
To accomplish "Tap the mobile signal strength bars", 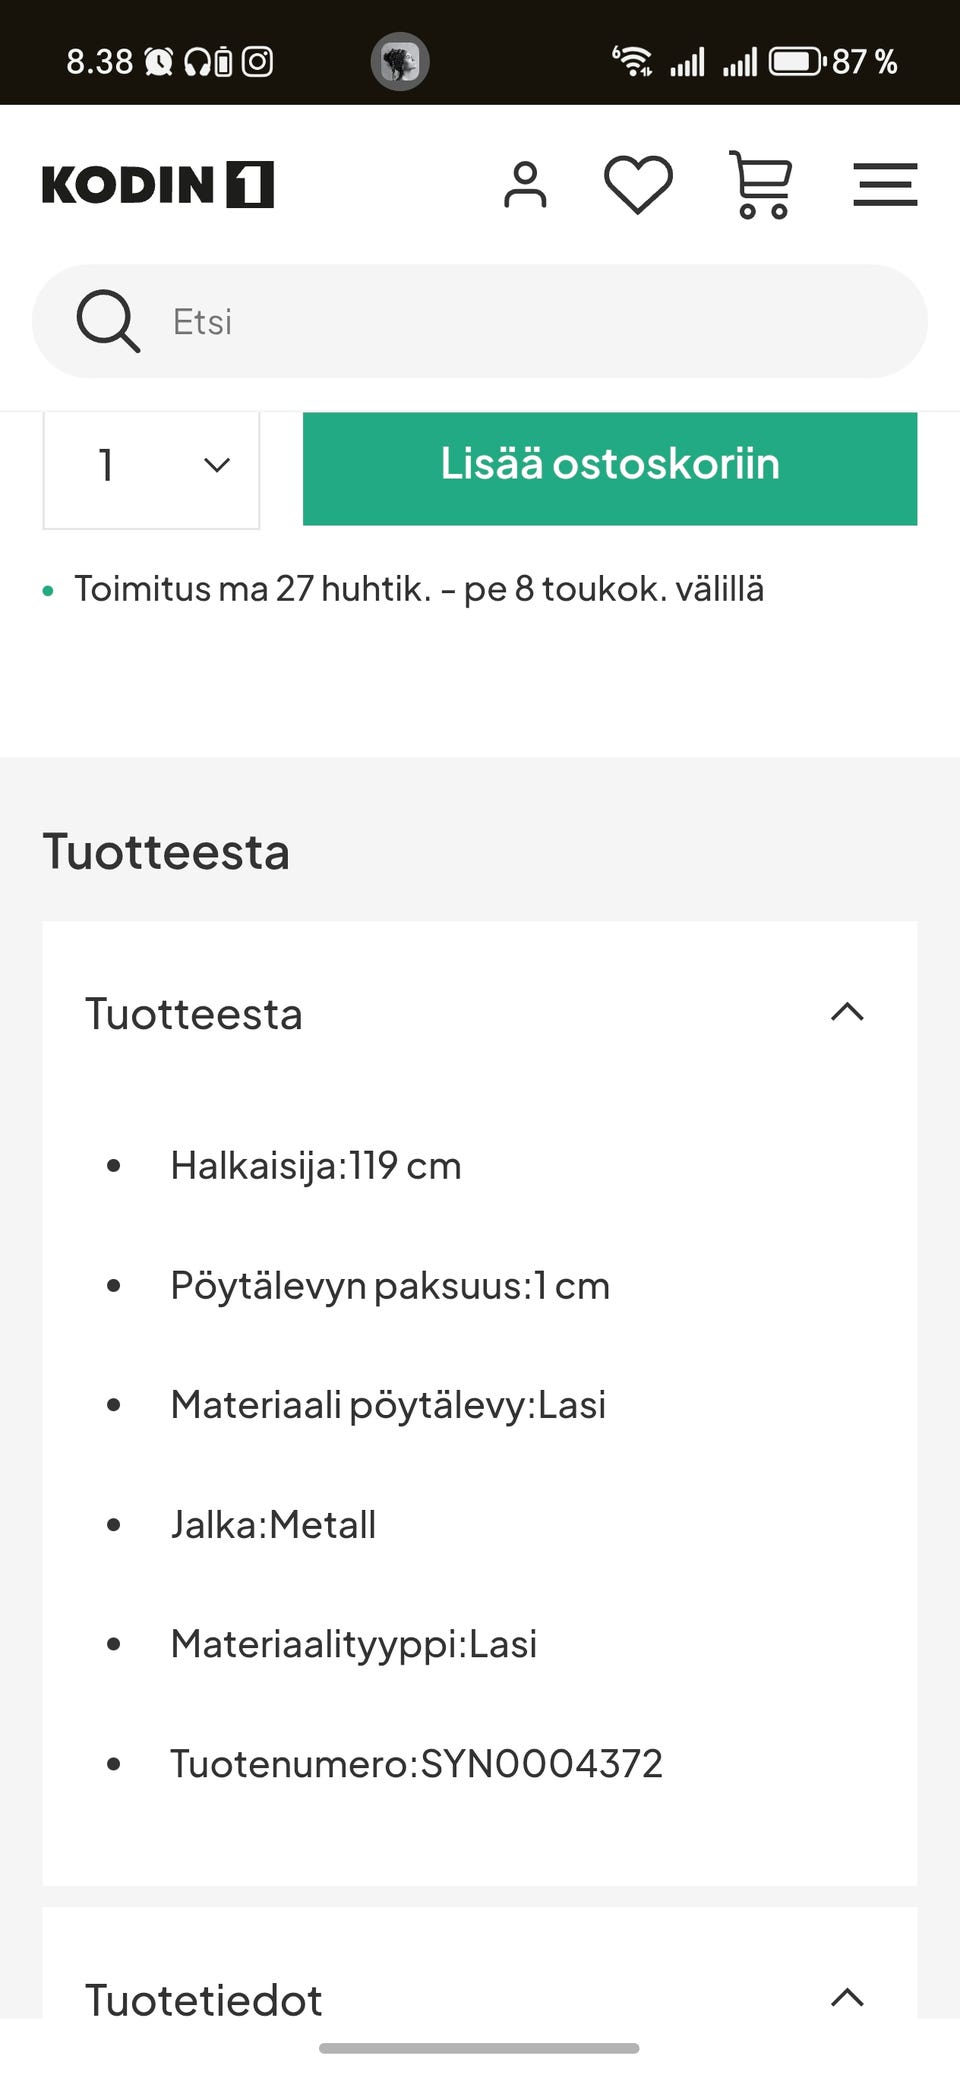I will coord(688,61).
